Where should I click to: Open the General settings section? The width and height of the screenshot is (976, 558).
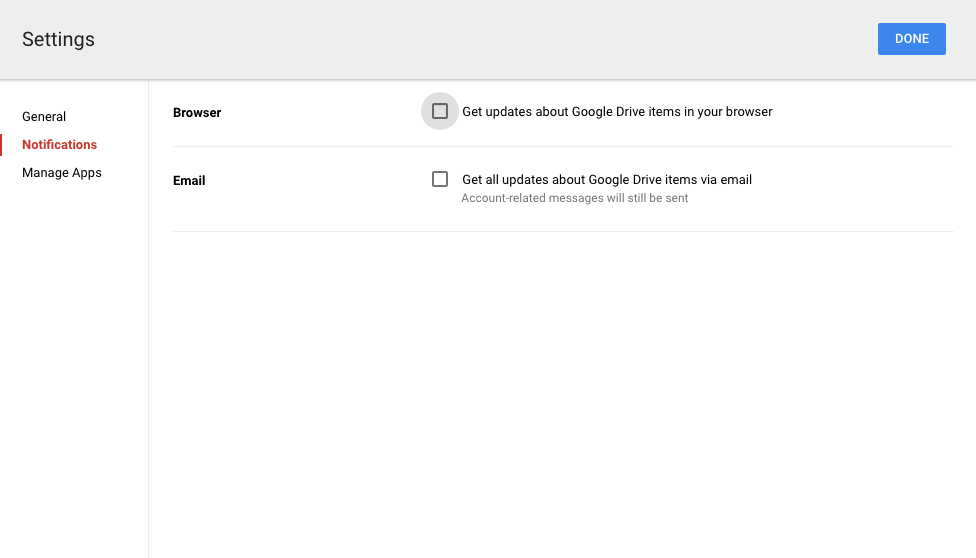click(x=44, y=117)
